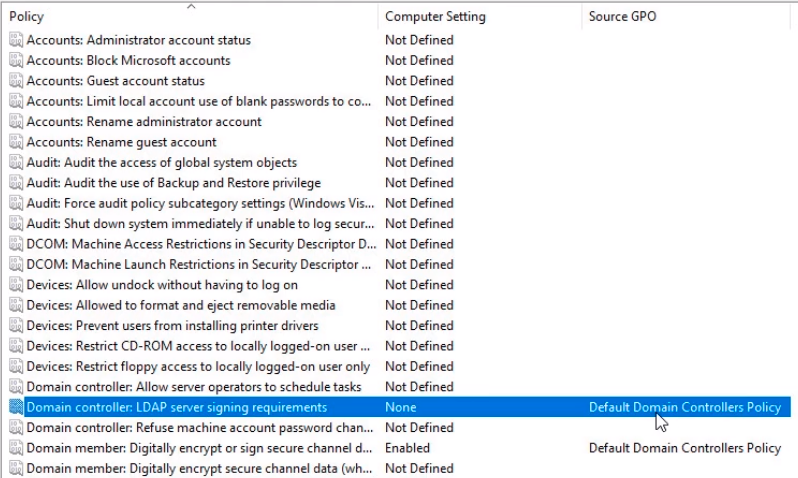Click the policy icon beside Accounts: Administrator account status
Viewport: 798px width, 478px height.
(16, 40)
